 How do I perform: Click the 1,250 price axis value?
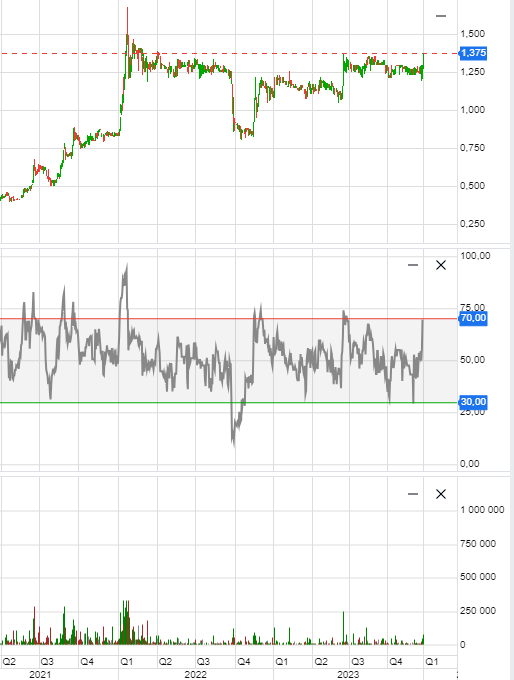coord(472,72)
